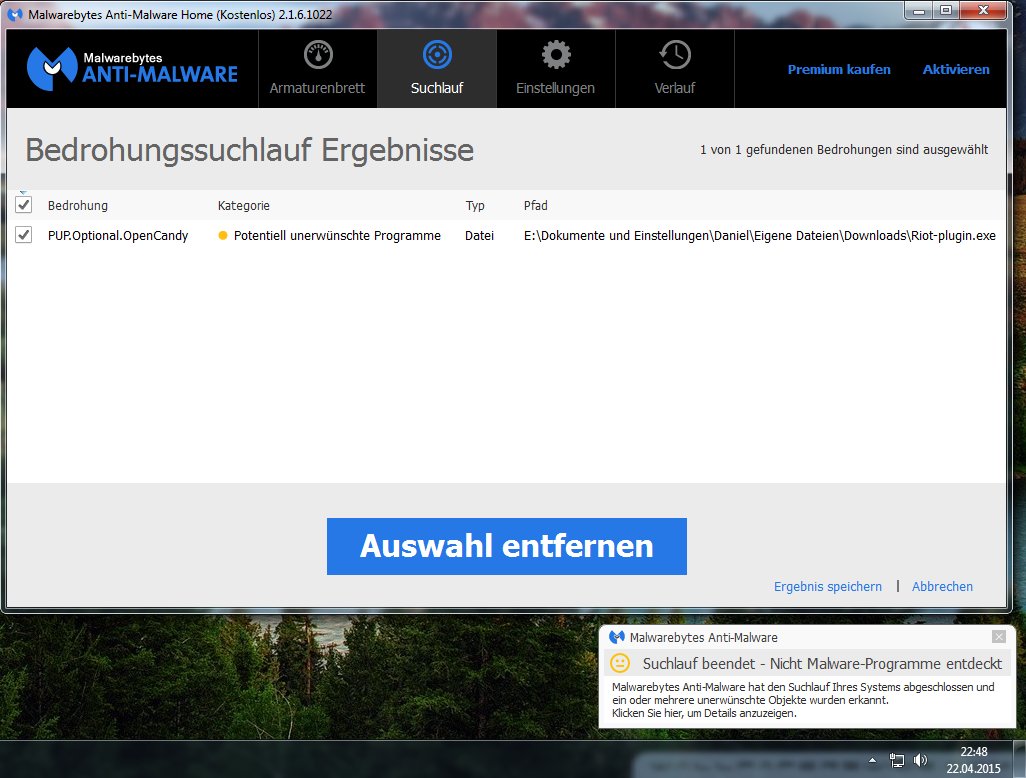Click the Bedrohungssuchlauf Ergebnisse heading
This screenshot has width=1026, height=778.
coord(249,150)
